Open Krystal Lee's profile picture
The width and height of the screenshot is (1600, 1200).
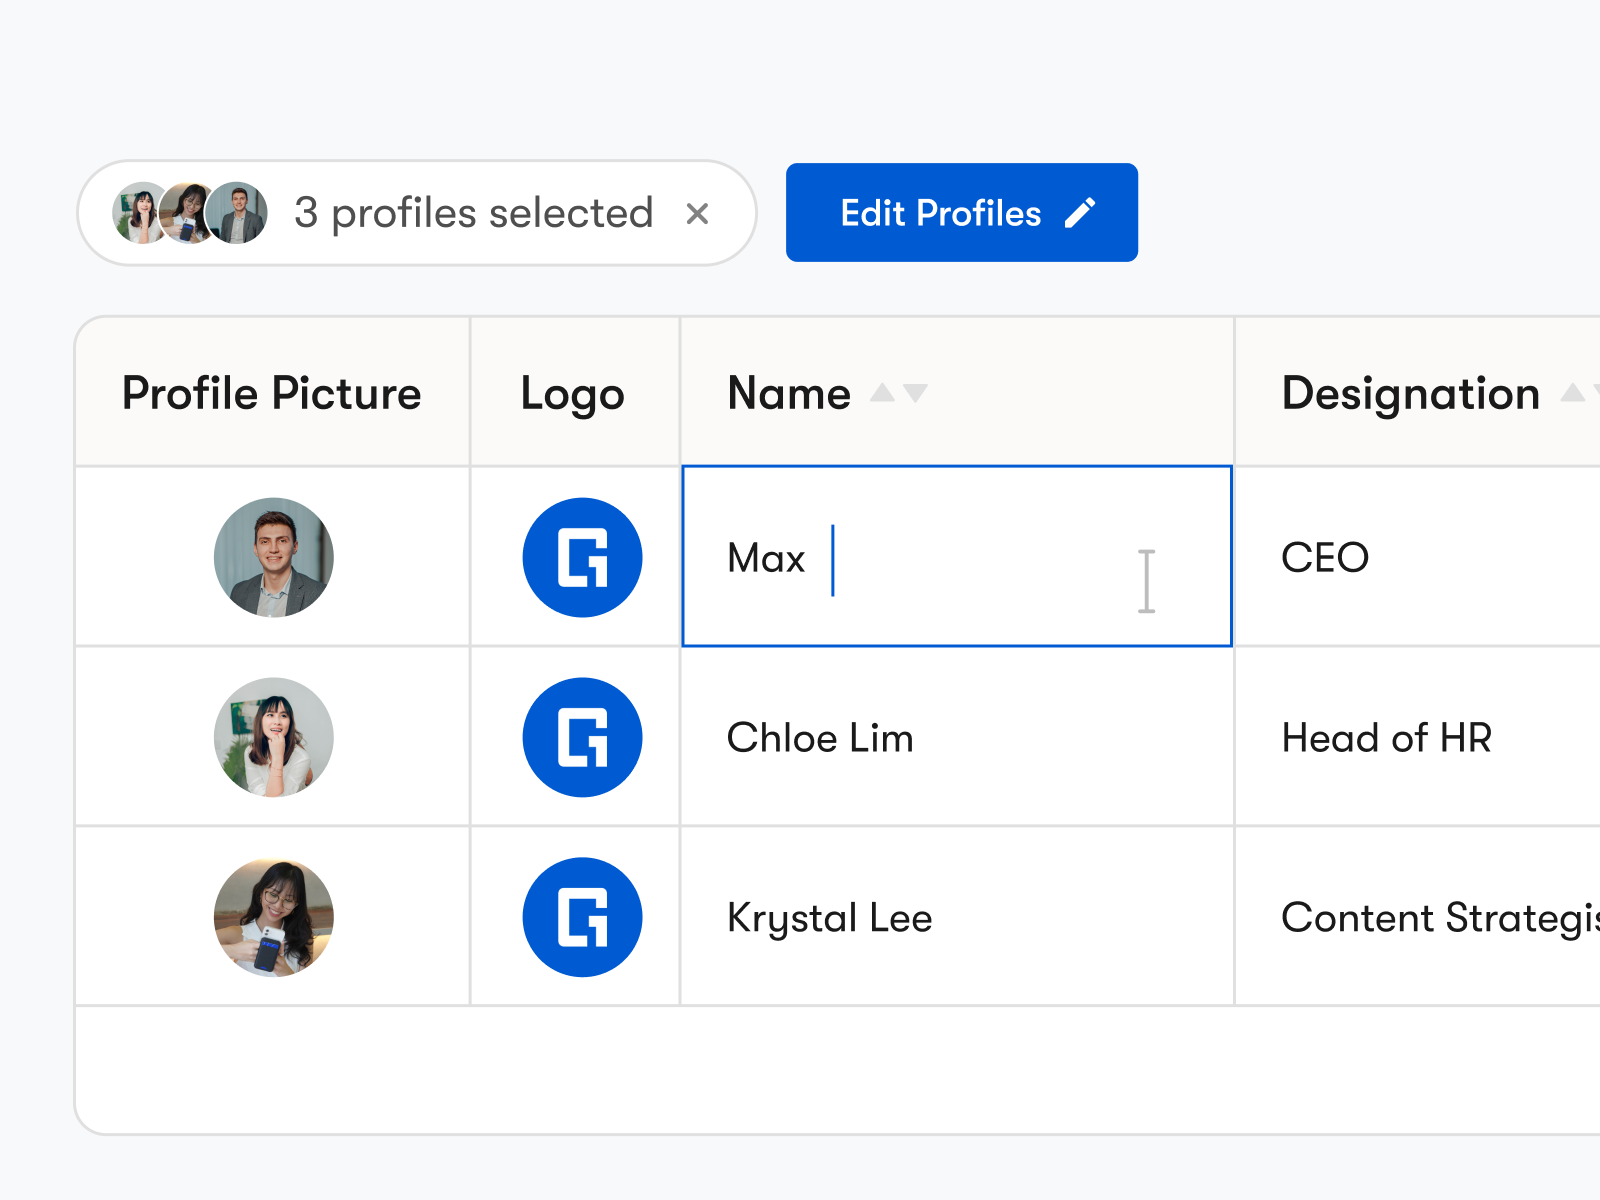coord(273,917)
